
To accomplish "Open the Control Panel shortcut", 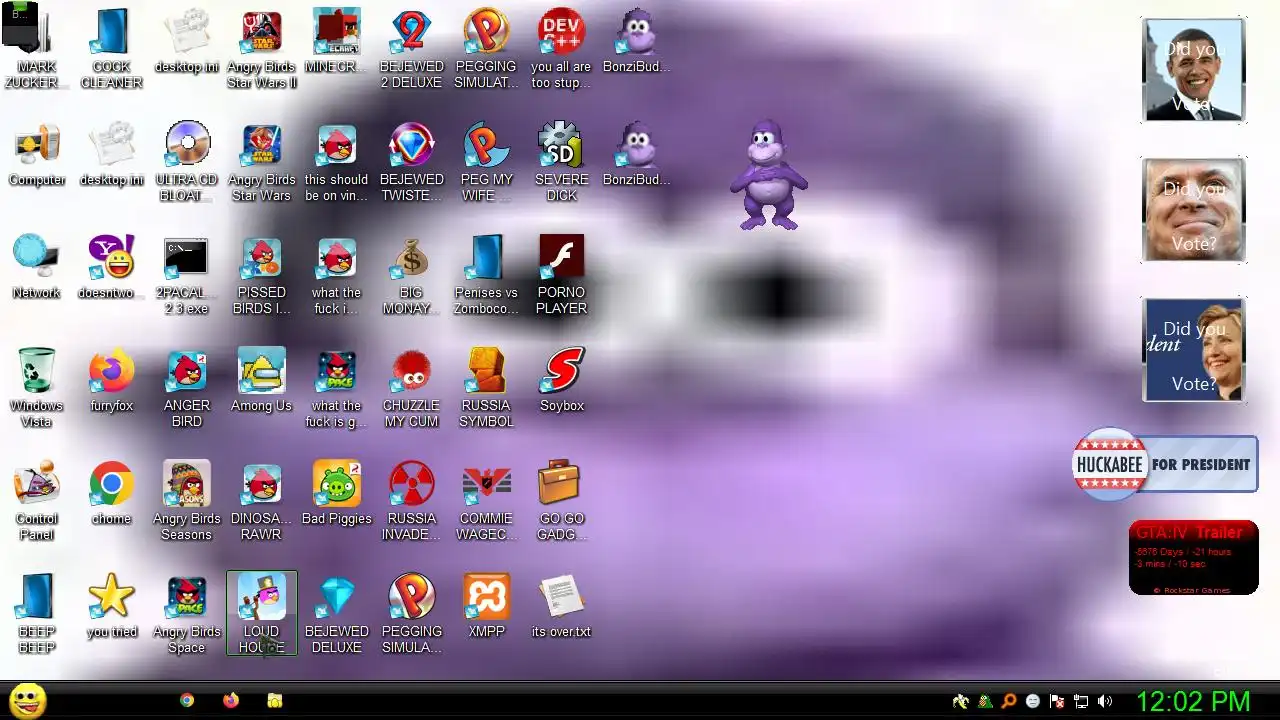I will [x=37, y=502].
